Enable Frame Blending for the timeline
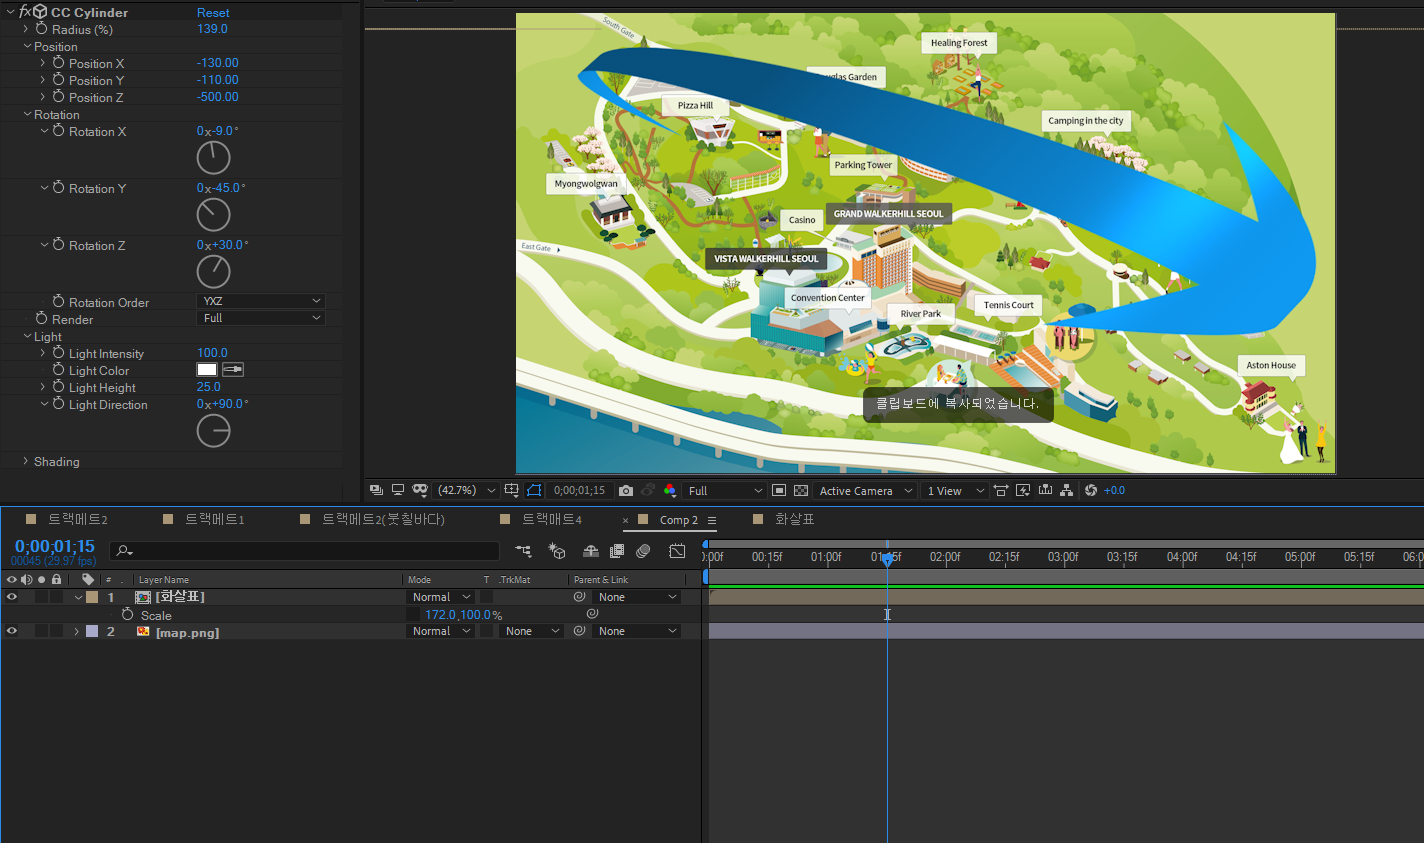 pos(617,551)
